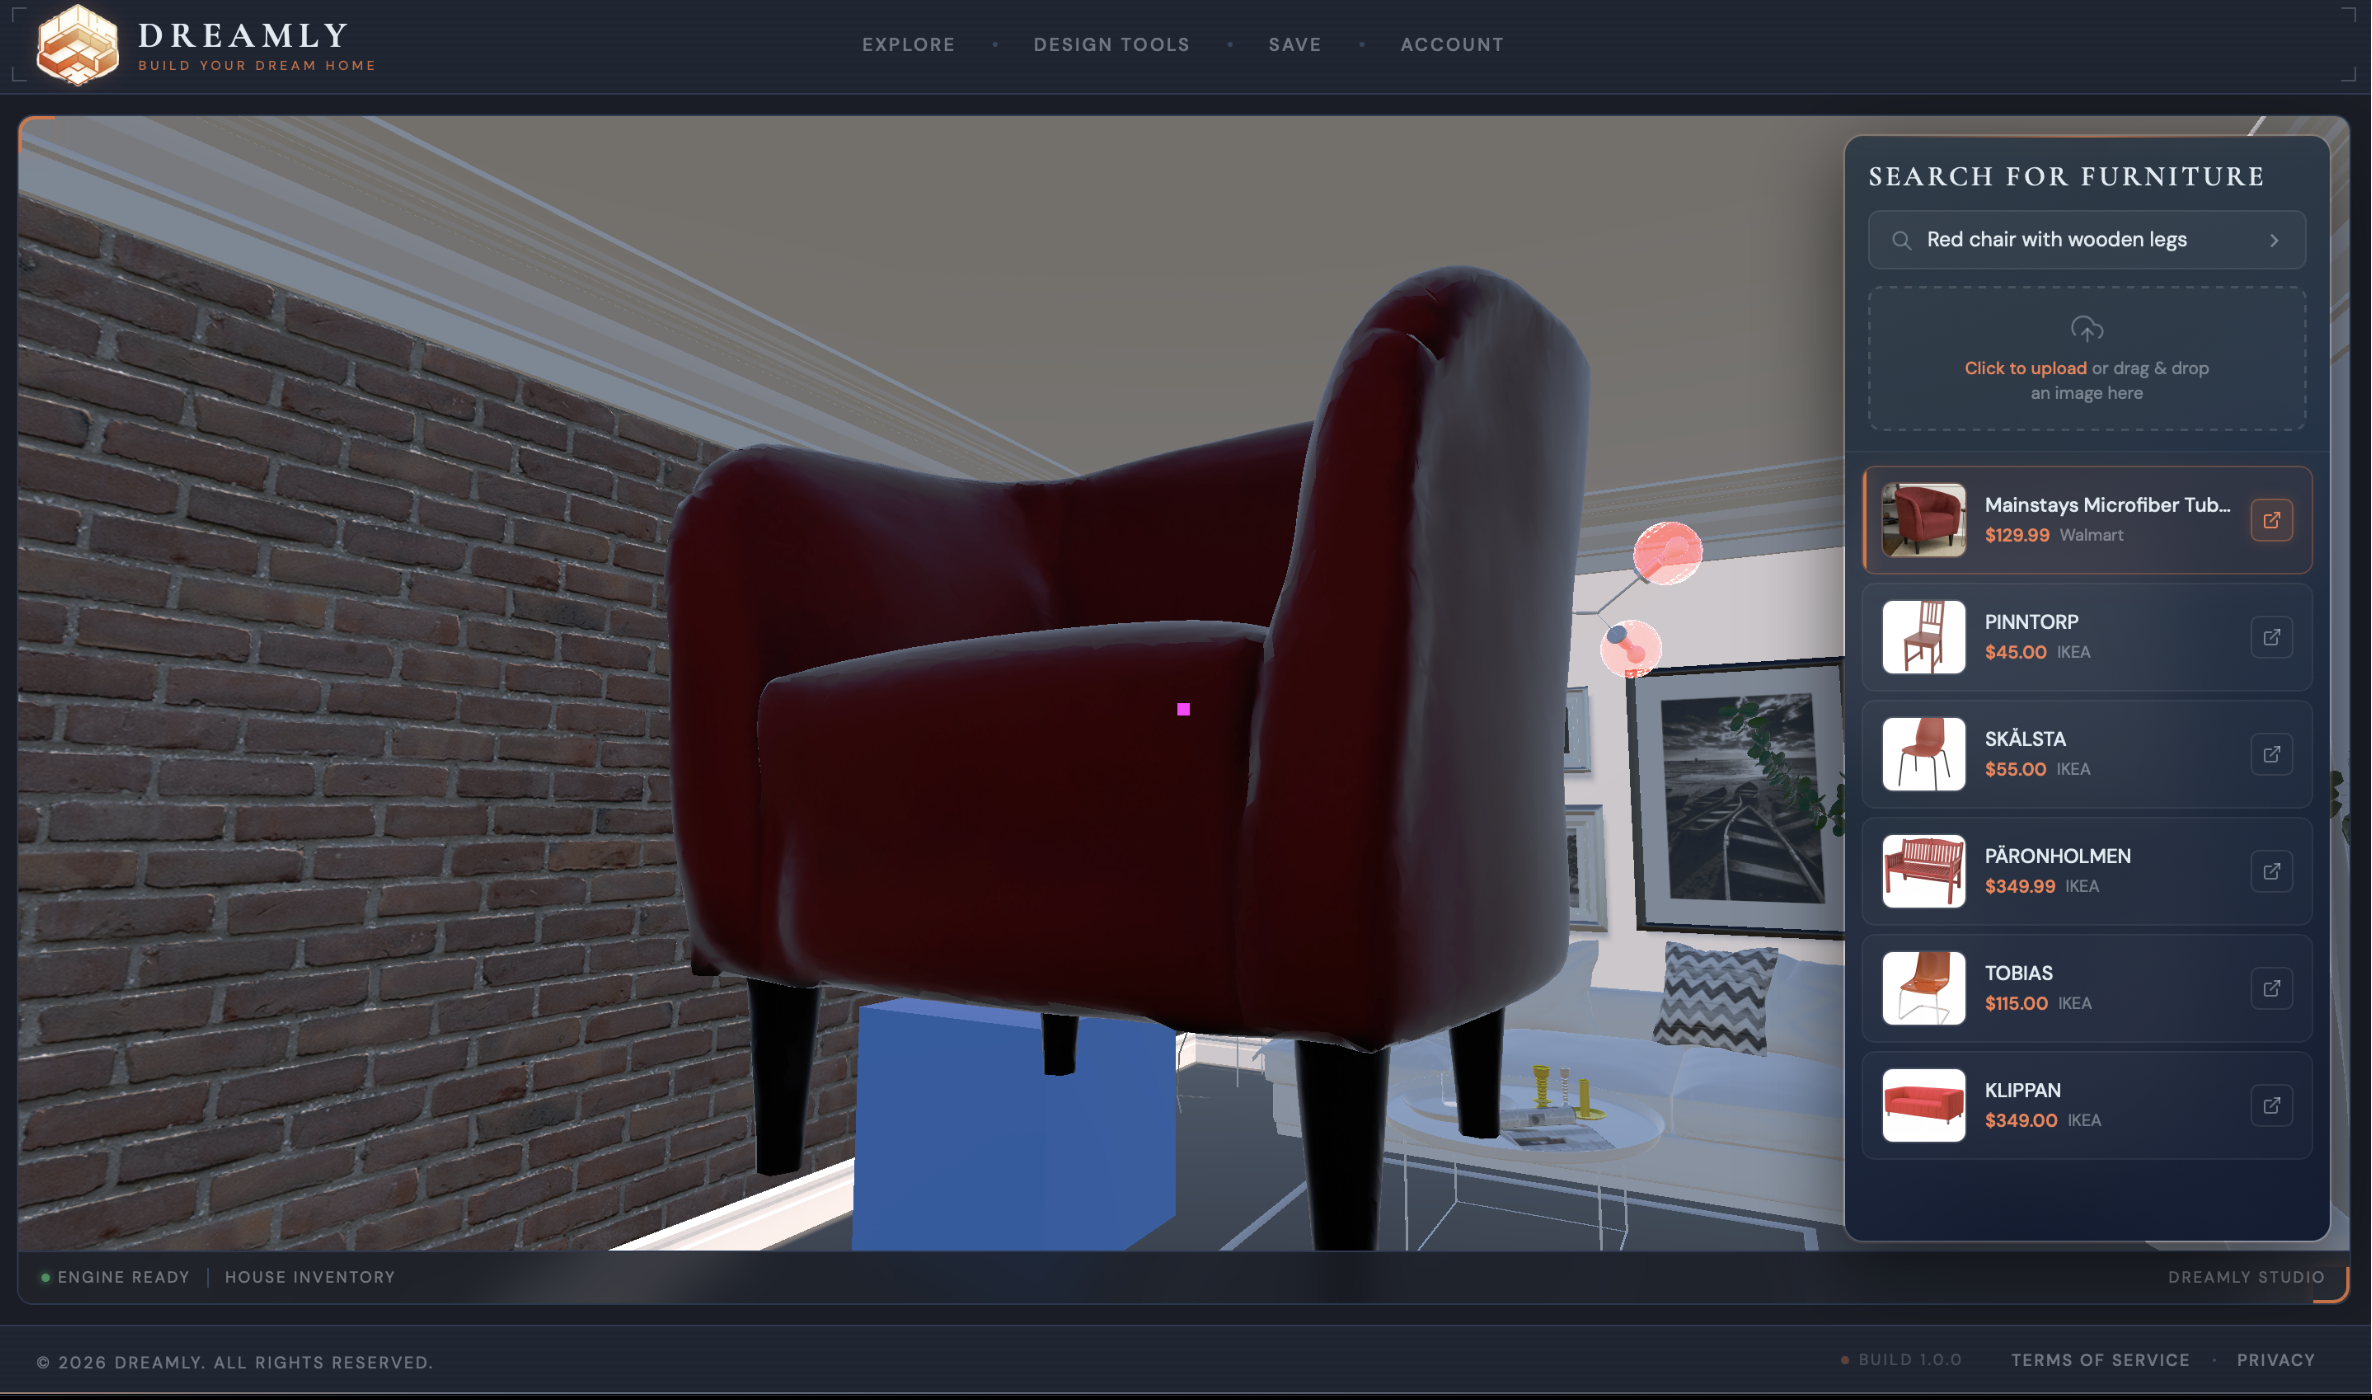This screenshot has height=1400, width=2372.
Task: Open Terms of Service link
Action: pos(2100,1360)
